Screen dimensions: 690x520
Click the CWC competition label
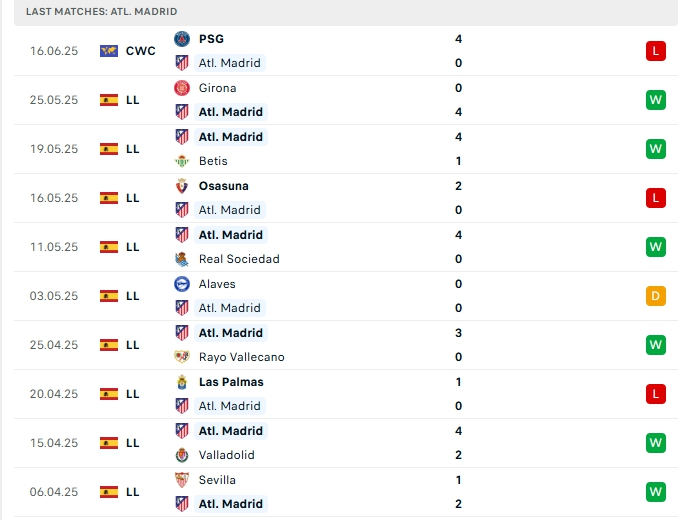click(x=141, y=51)
